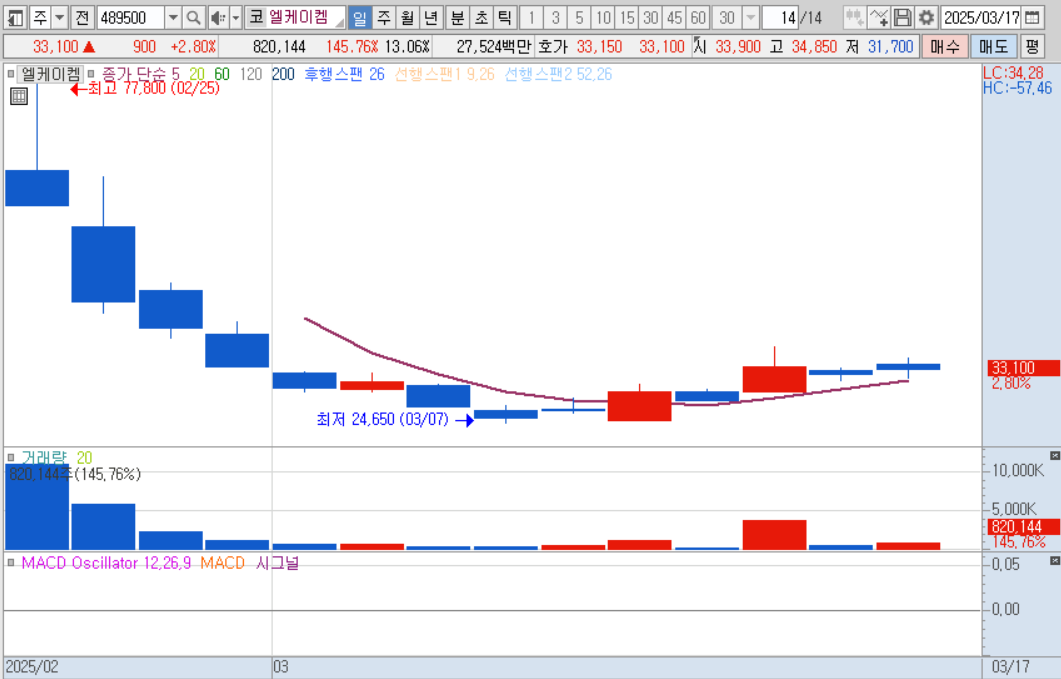Viewport: 1061px width, 679px height.
Task: Click the 엘케이켐 chart legend label
Action: click(50, 74)
